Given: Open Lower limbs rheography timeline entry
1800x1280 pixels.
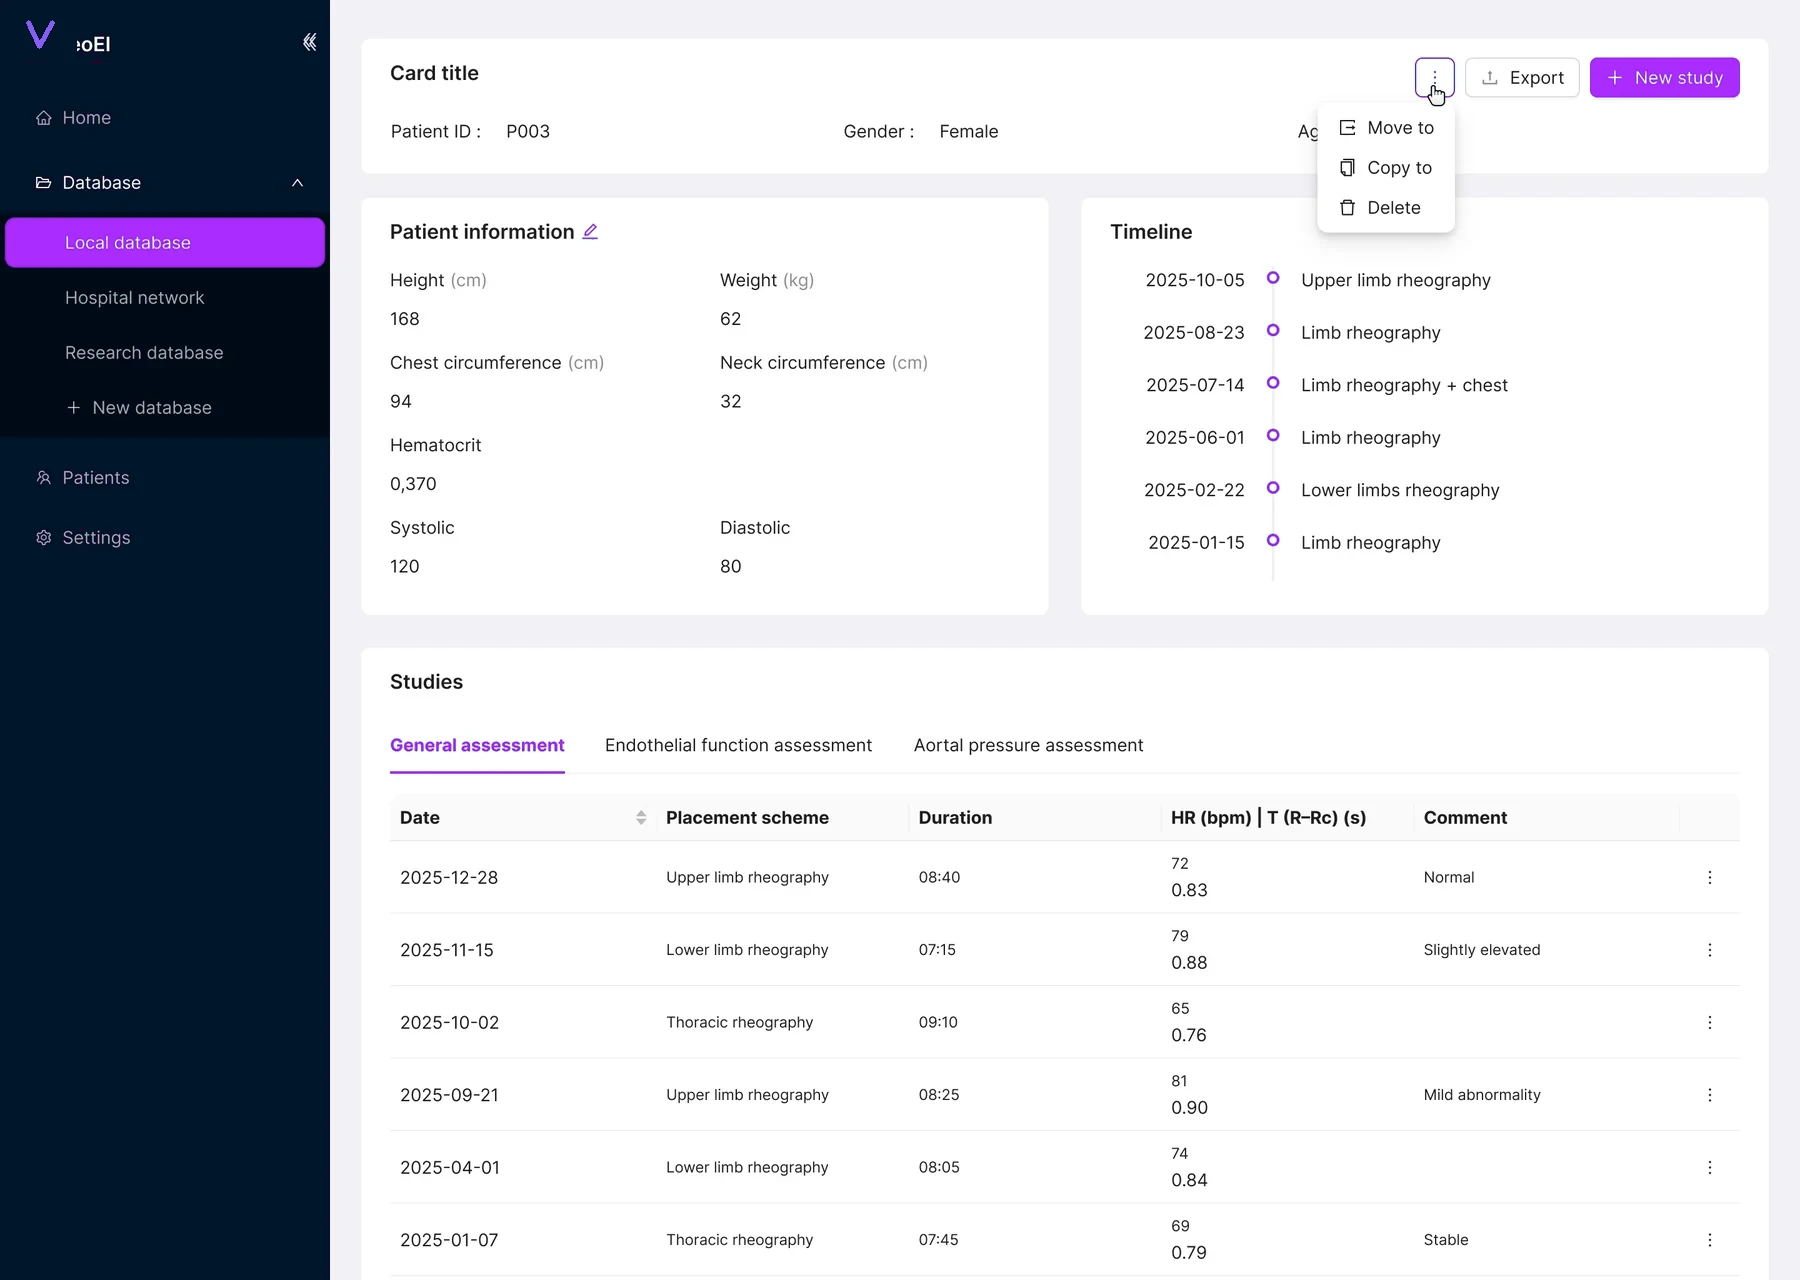Looking at the screenshot, I should (1400, 491).
